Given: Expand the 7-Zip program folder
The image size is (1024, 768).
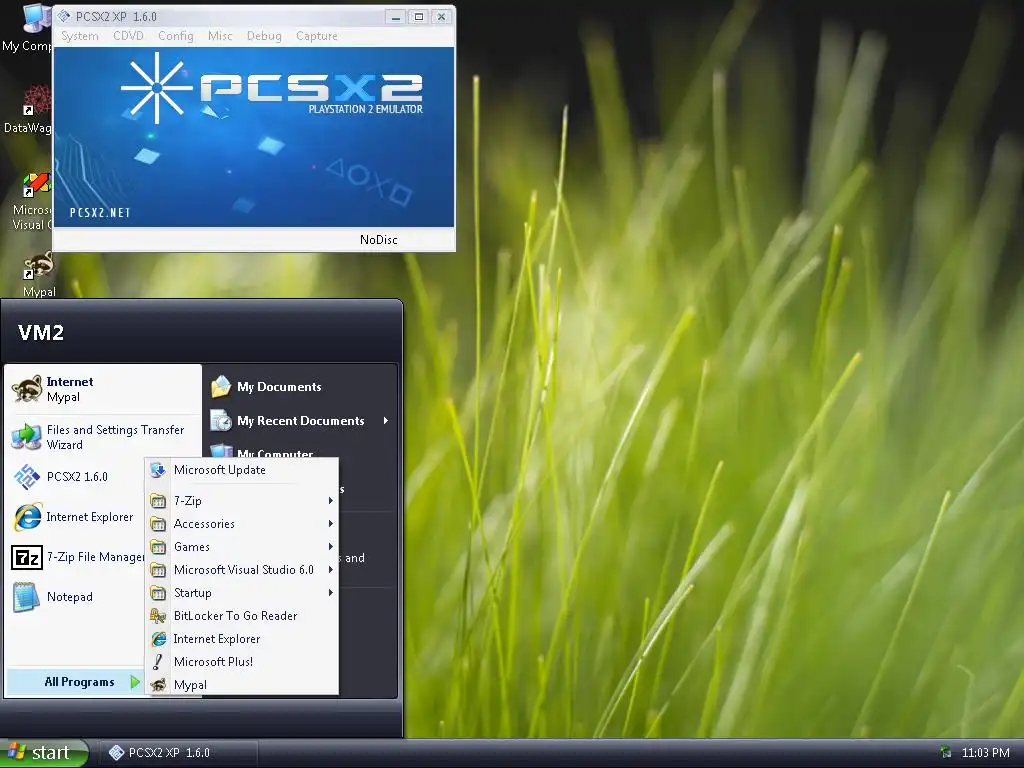Looking at the screenshot, I should tap(242, 501).
